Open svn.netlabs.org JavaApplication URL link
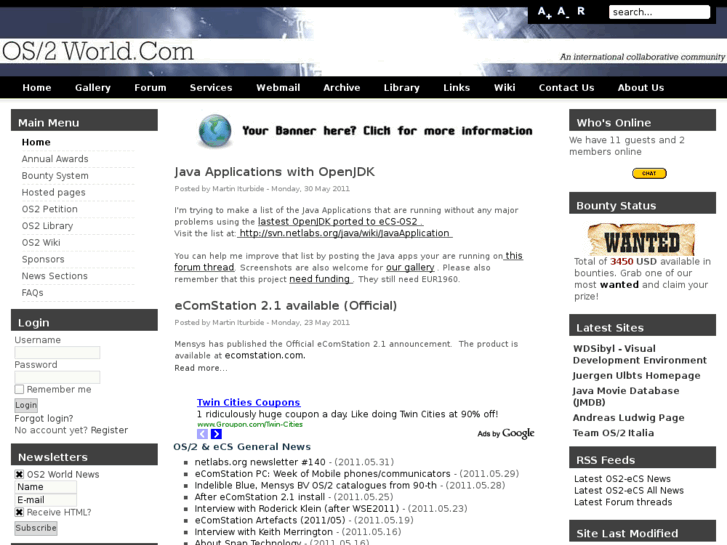Screen dimensions: 727x545 click(x=344, y=233)
